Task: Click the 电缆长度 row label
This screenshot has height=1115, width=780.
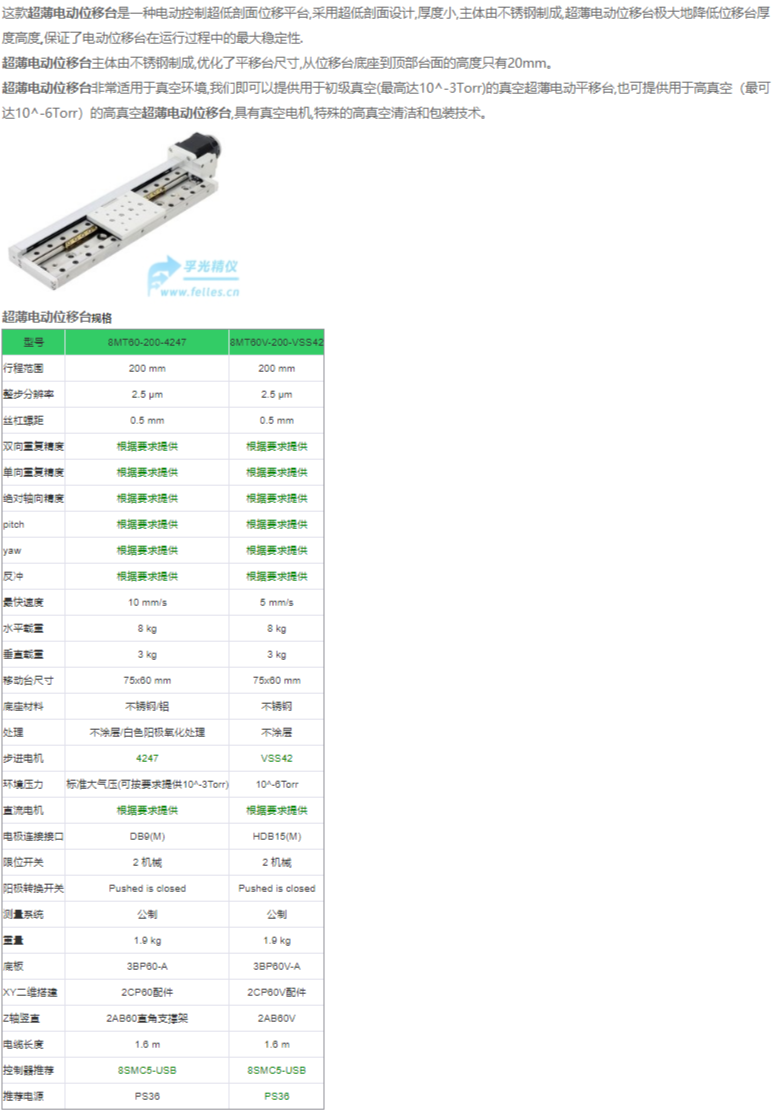Action: coord(23,1045)
